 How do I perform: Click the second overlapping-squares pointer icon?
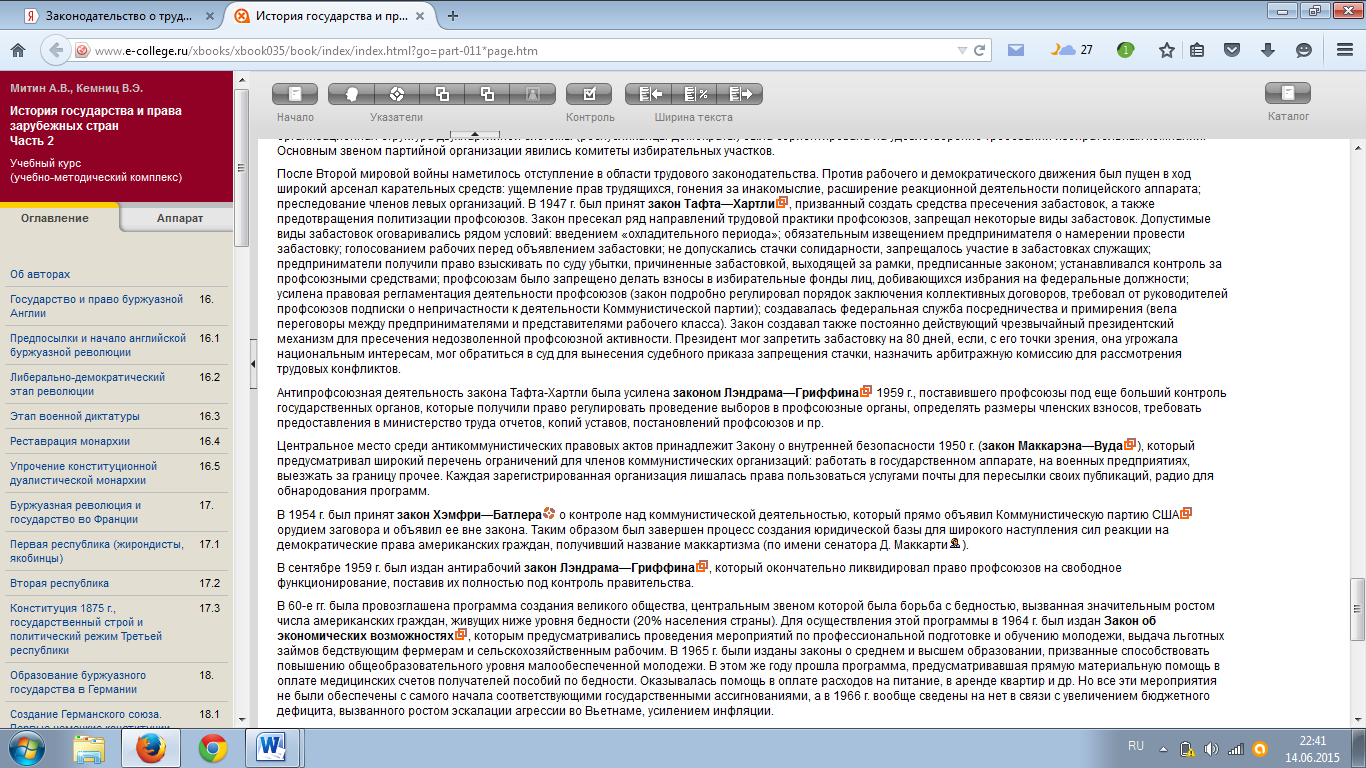pos(487,94)
